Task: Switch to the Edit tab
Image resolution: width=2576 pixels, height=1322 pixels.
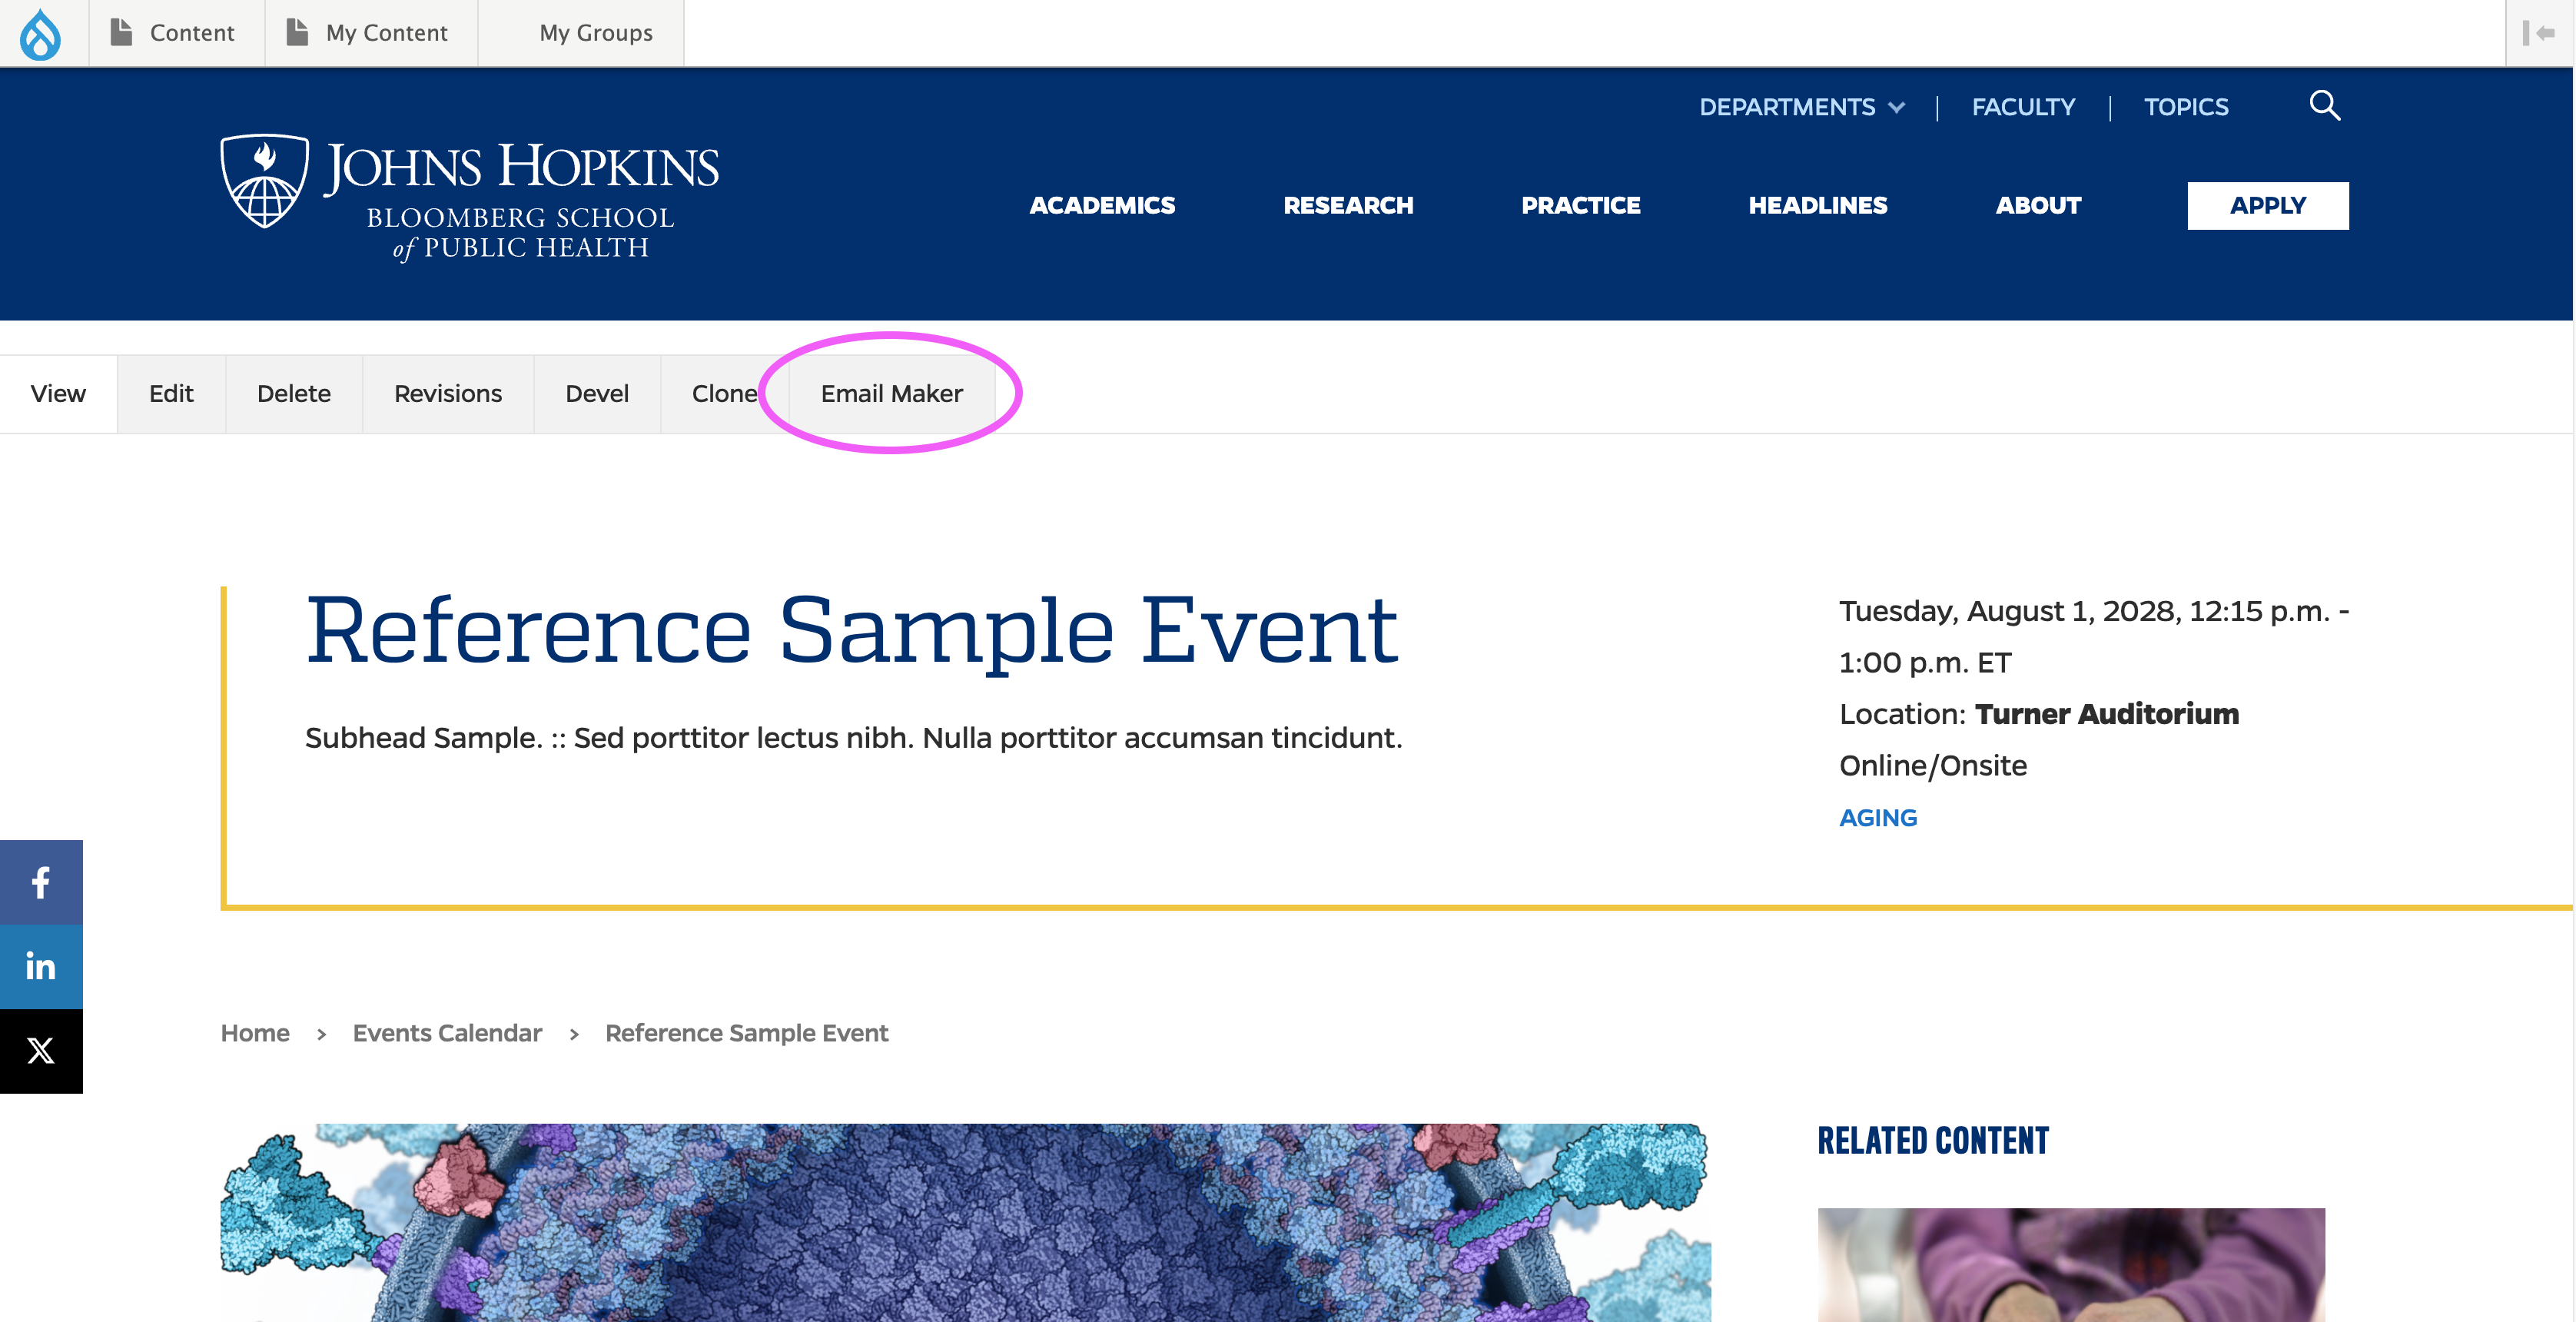Action: tap(171, 393)
